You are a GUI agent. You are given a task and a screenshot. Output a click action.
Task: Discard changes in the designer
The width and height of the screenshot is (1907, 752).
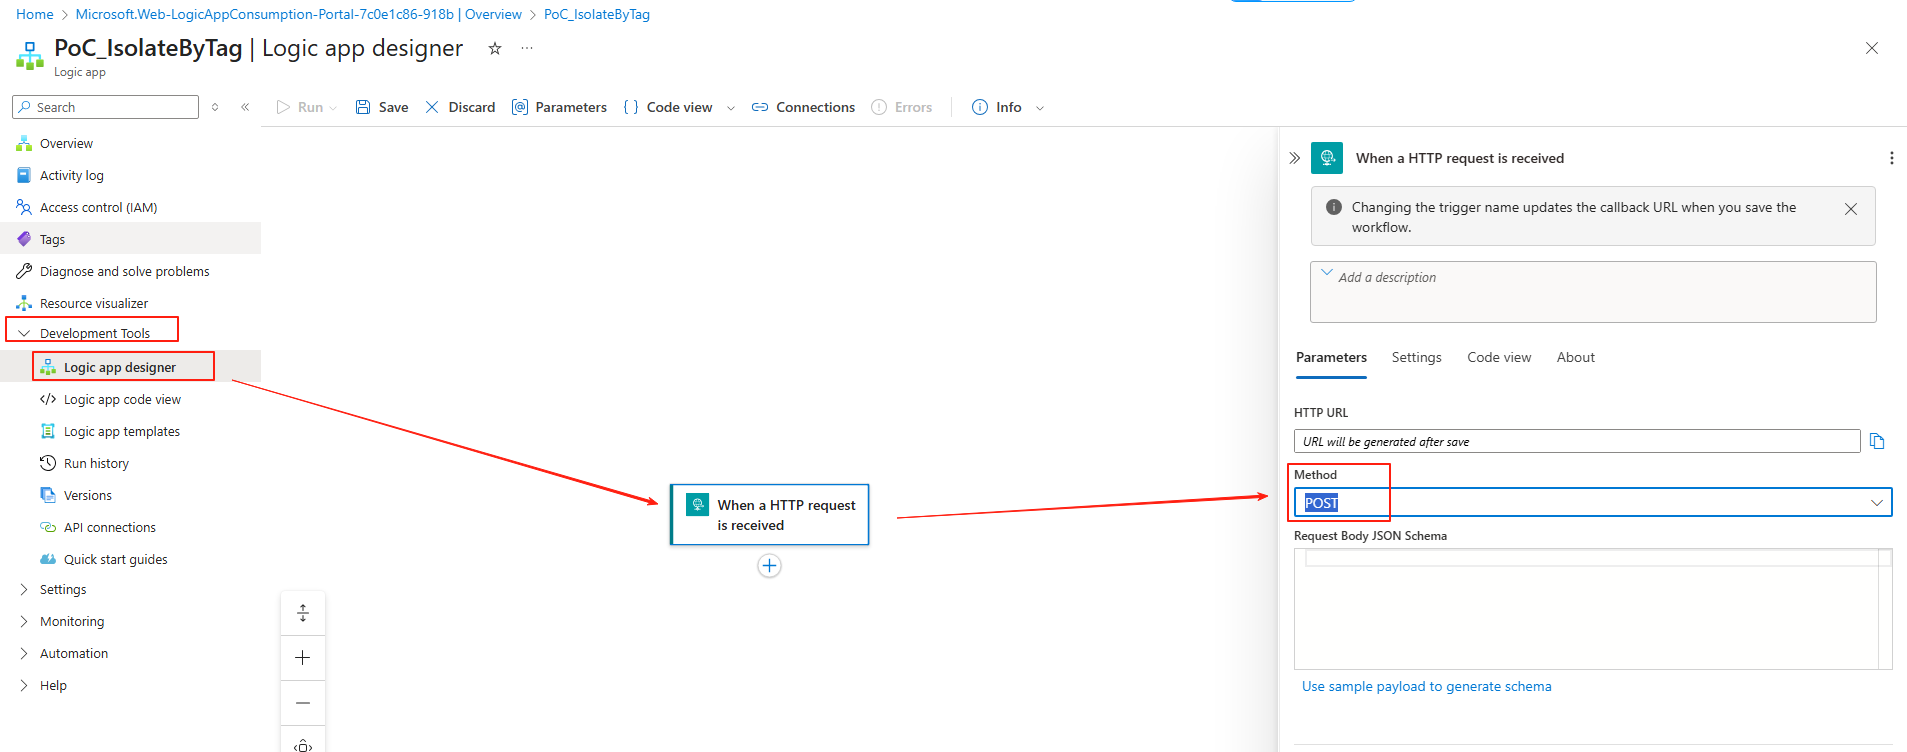point(460,107)
